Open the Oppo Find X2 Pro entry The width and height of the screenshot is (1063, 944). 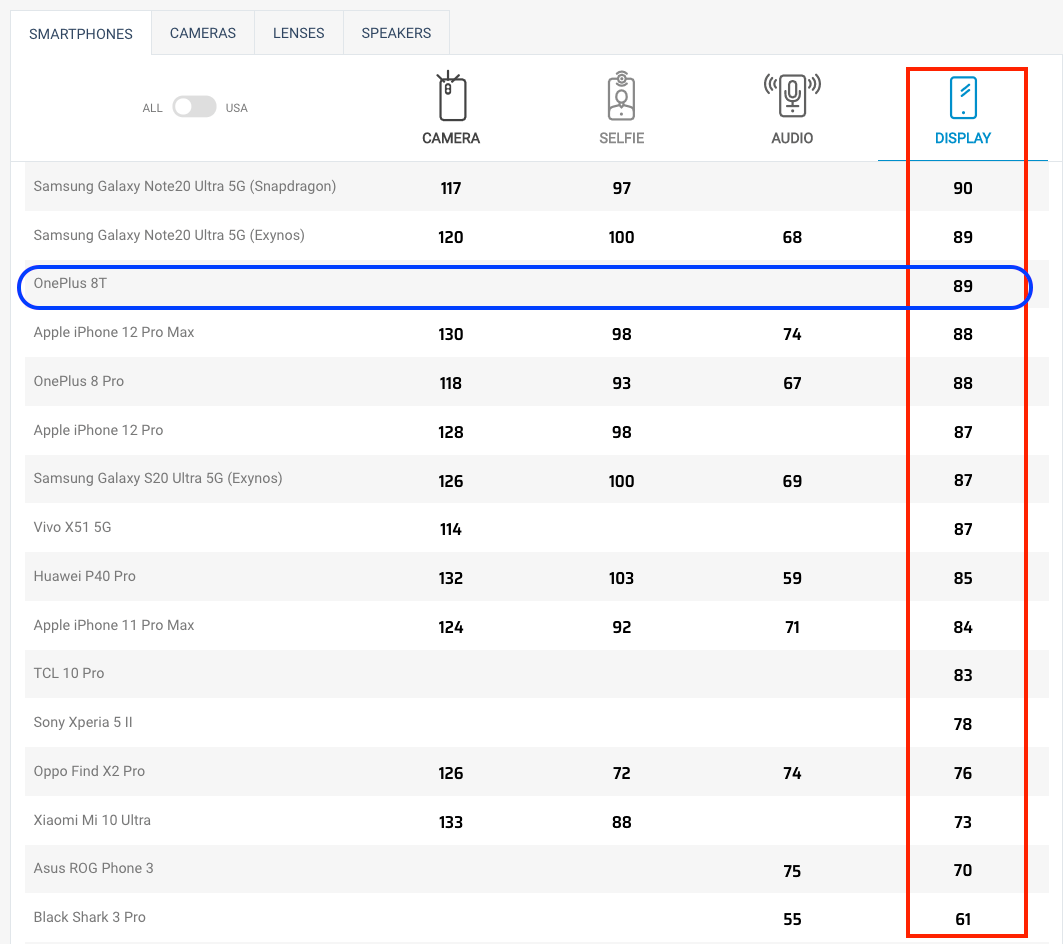click(x=89, y=771)
